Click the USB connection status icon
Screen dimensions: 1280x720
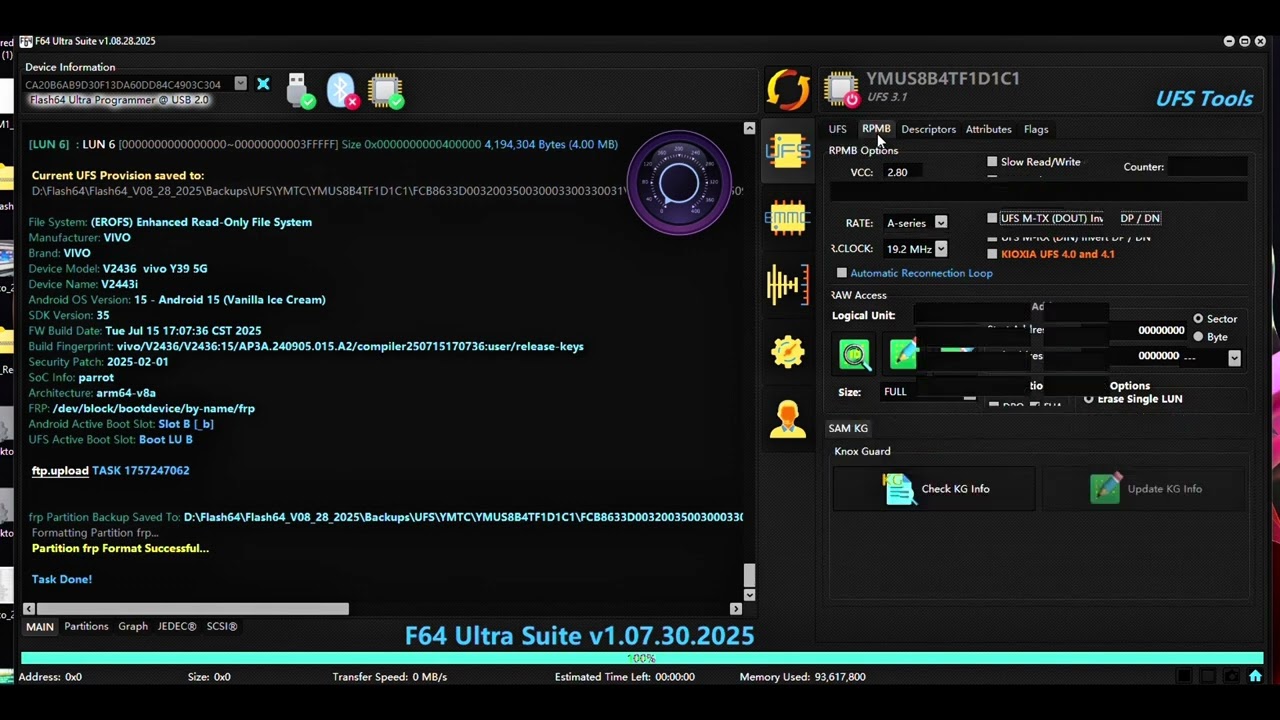tap(300, 90)
